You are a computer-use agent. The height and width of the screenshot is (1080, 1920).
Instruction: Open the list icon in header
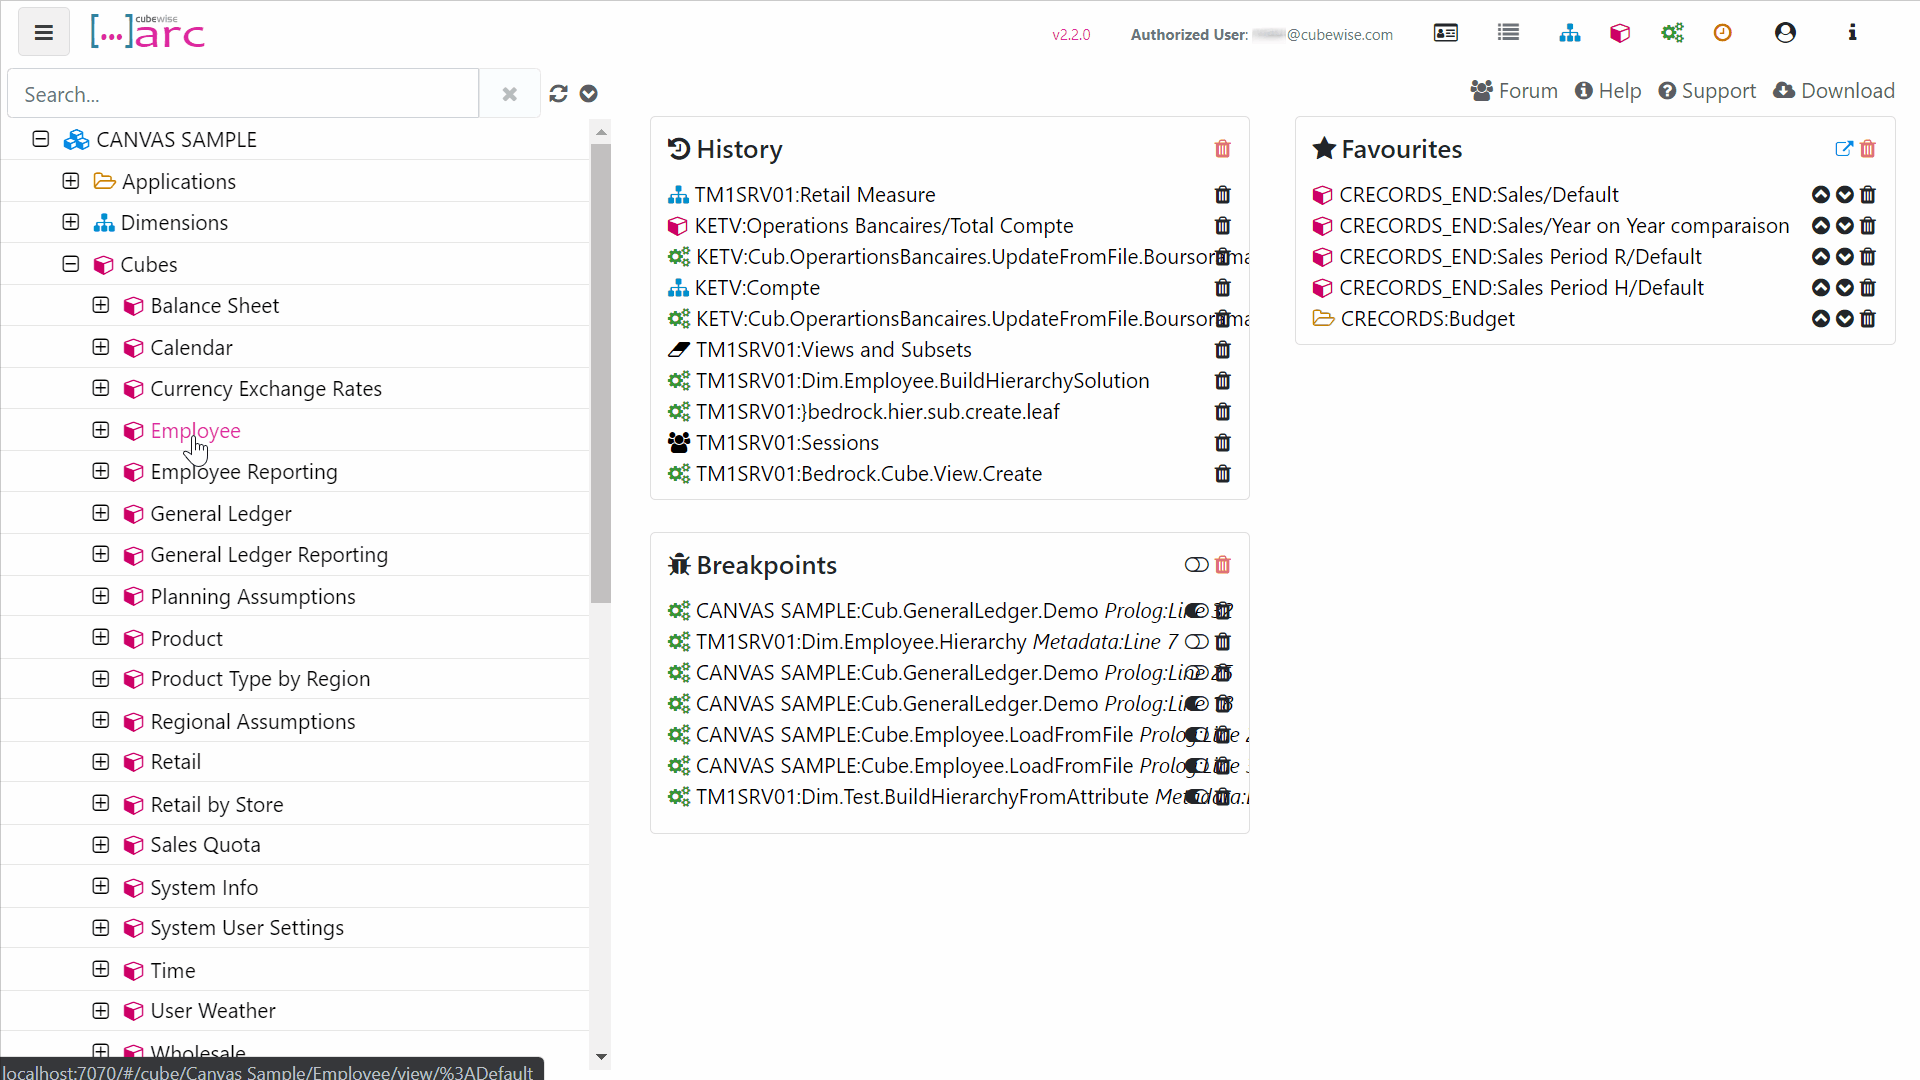click(x=1508, y=33)
